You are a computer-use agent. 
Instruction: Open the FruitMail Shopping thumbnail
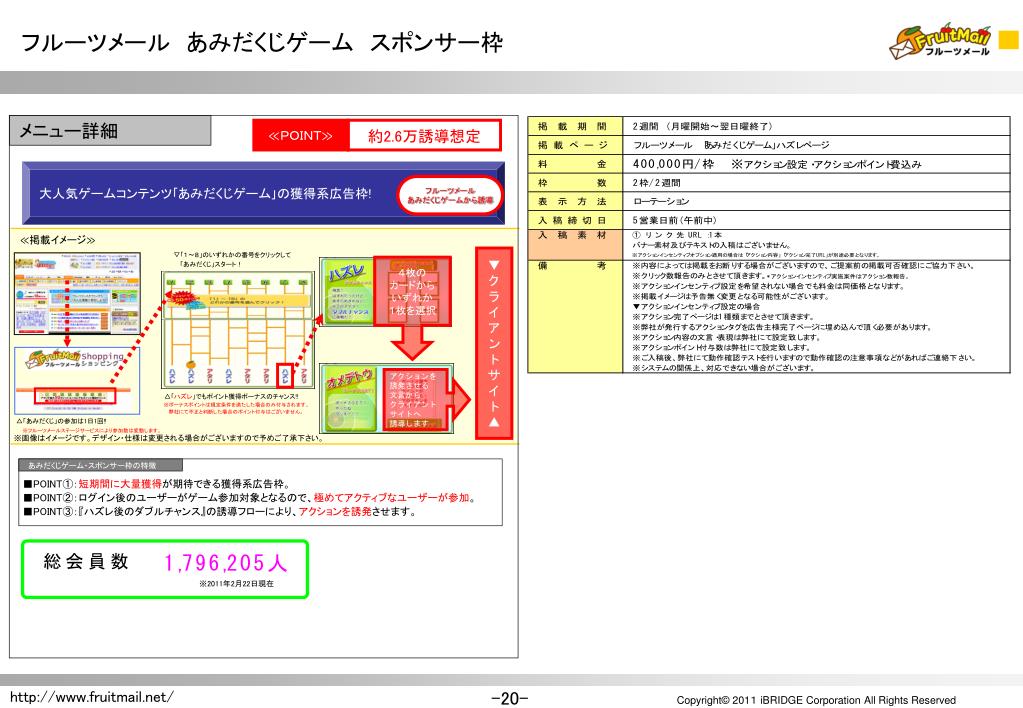point(78,380)
